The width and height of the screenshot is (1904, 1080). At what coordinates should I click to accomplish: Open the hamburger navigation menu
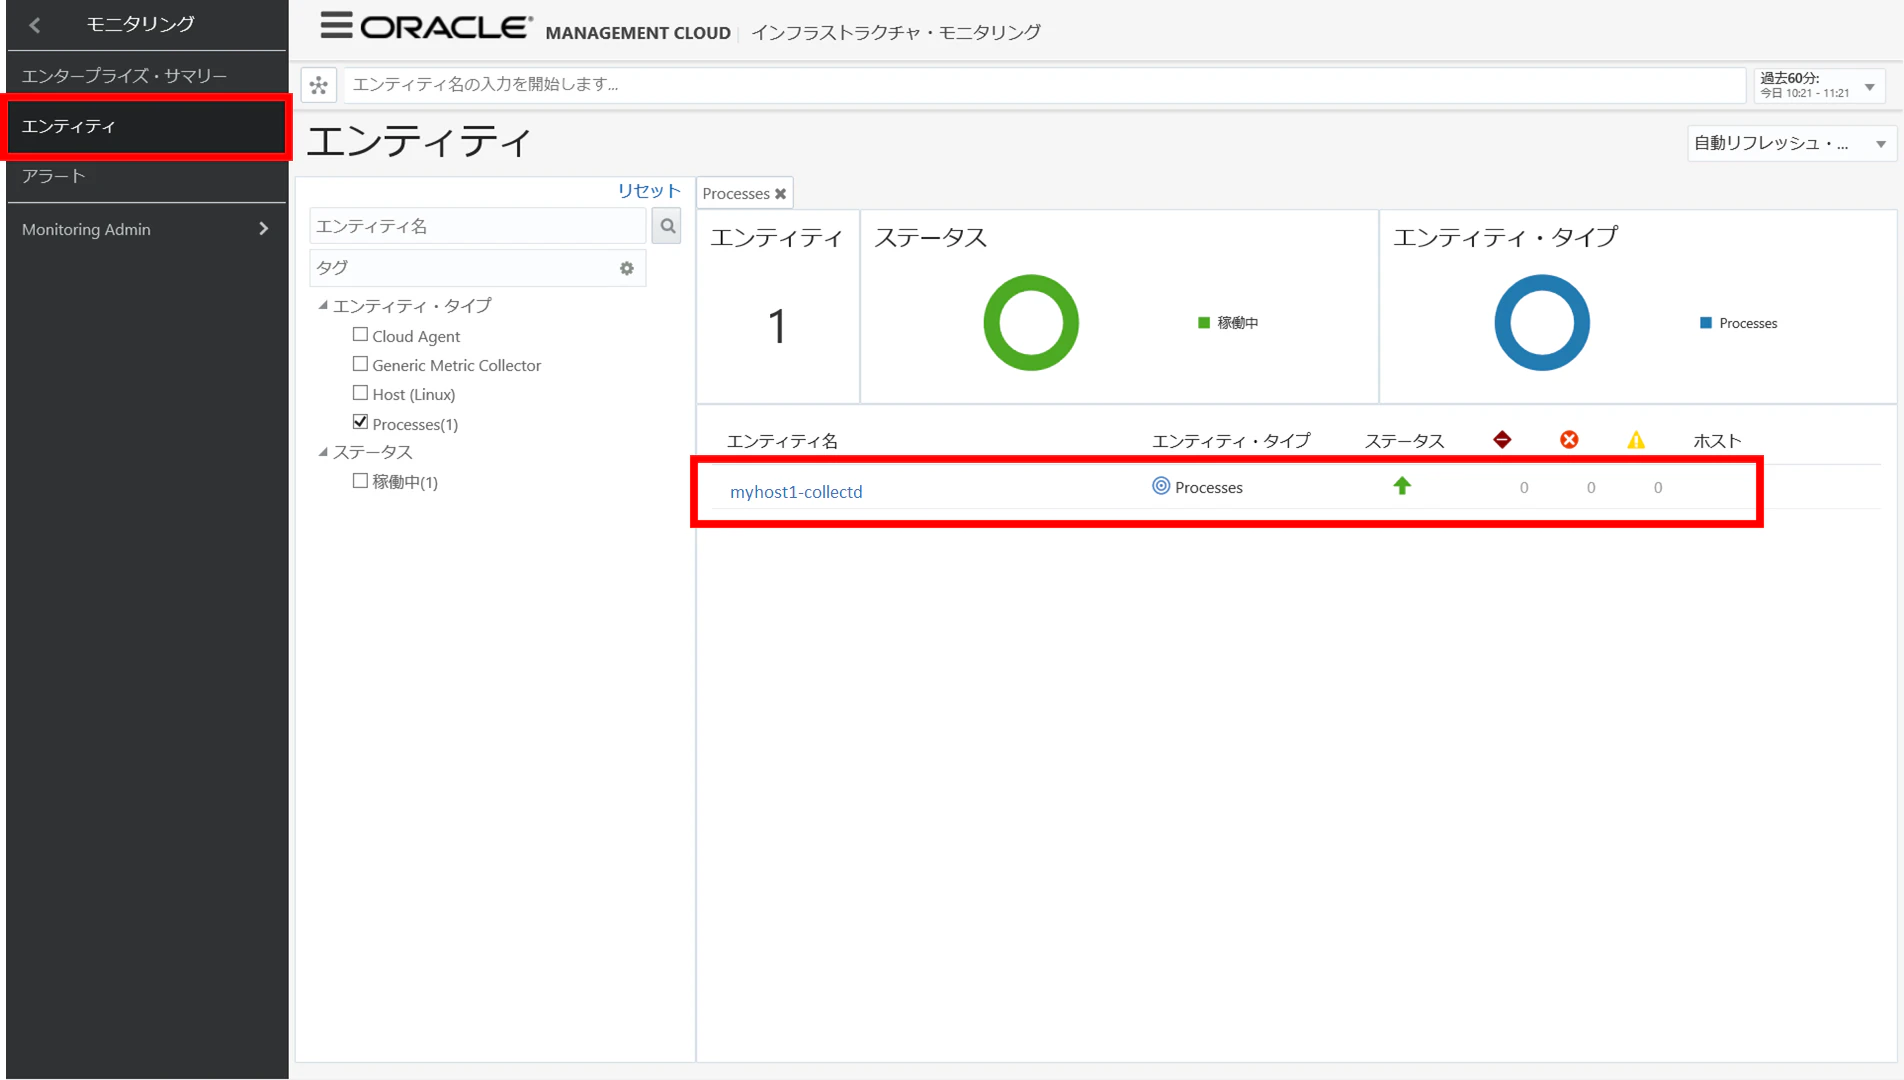336,25
